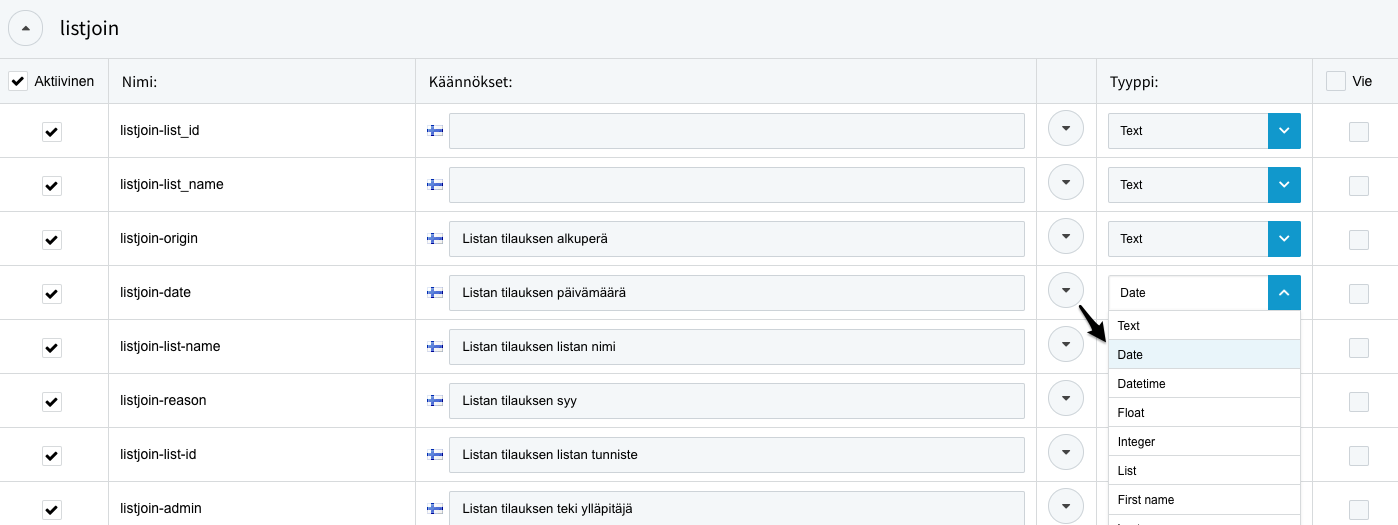Open round arrow menu for listjoin-list_name row
The width and height of the screenshot is (1398, 525).
(1066, 183)
